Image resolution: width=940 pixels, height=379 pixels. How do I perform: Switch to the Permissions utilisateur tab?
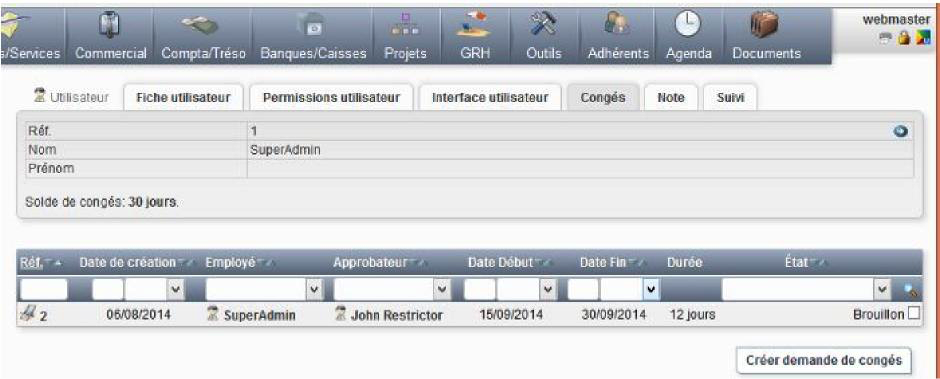click(x=332, y=98)
